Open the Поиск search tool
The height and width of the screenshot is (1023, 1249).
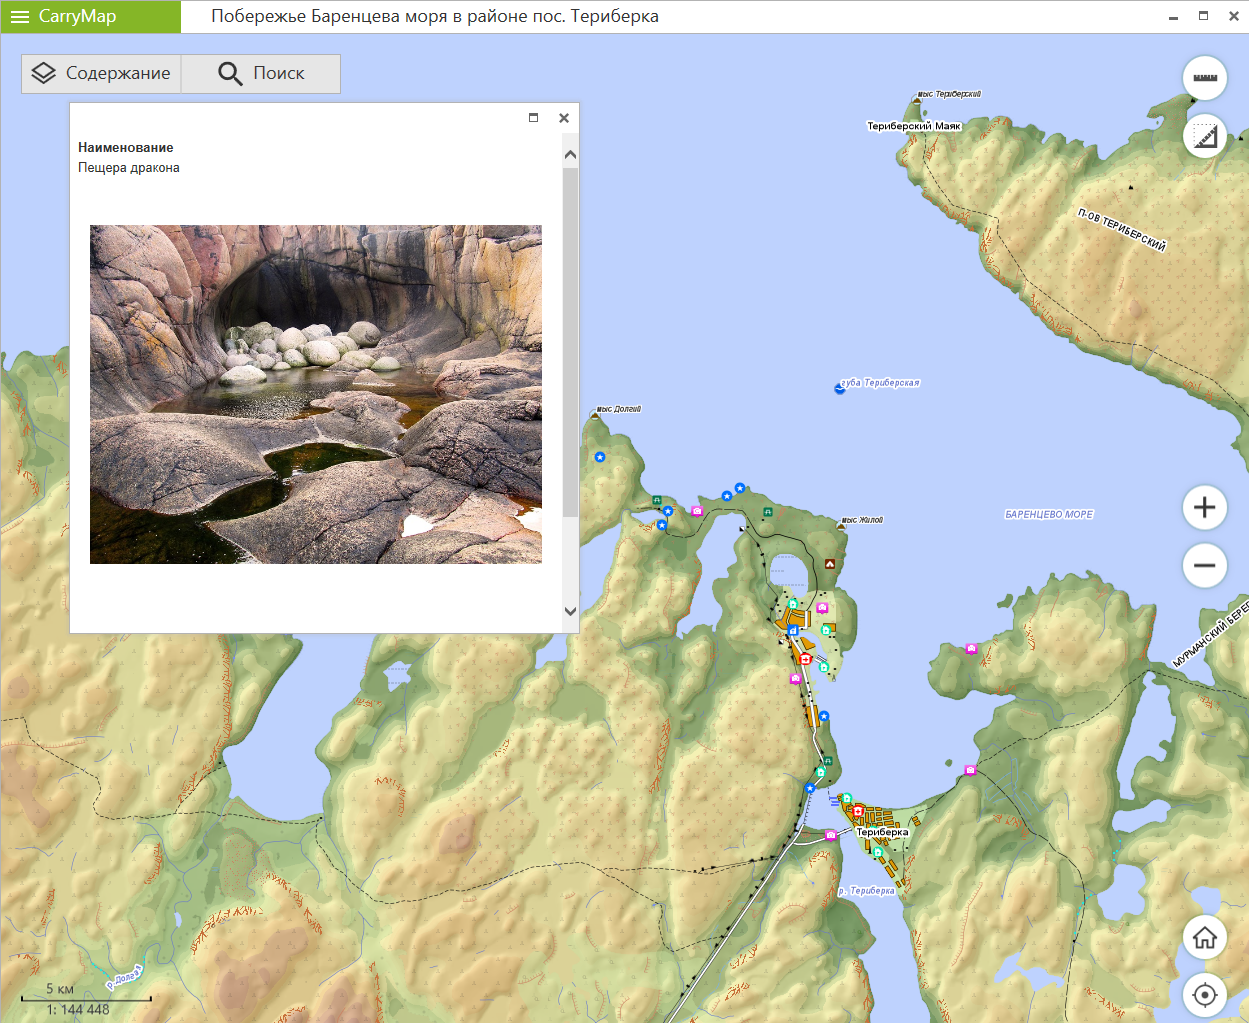(x=261, y=73)
